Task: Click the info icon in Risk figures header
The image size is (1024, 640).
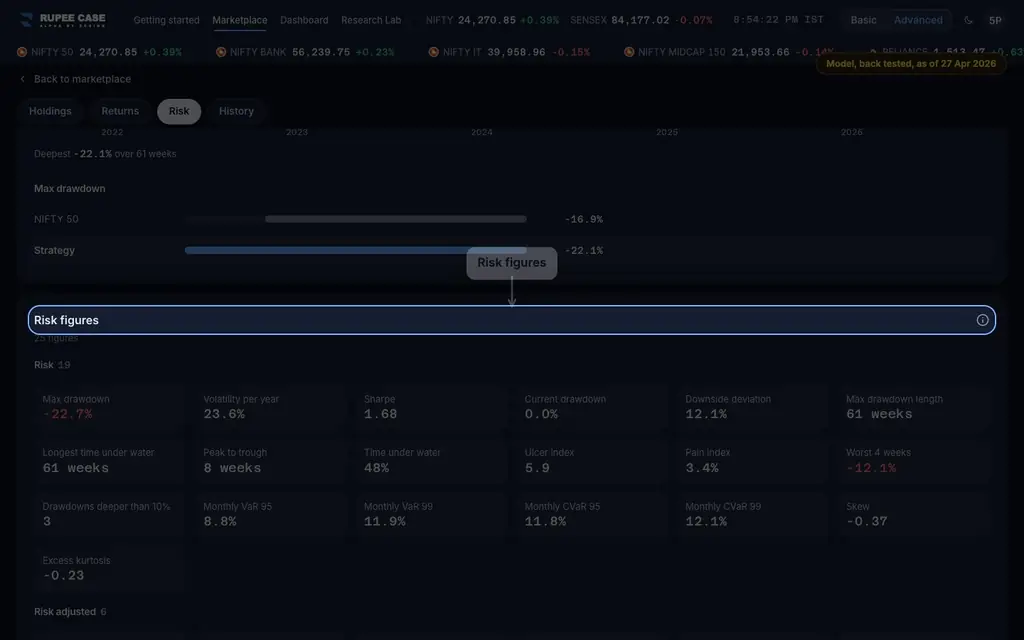Action: click(x=982, y=320)
